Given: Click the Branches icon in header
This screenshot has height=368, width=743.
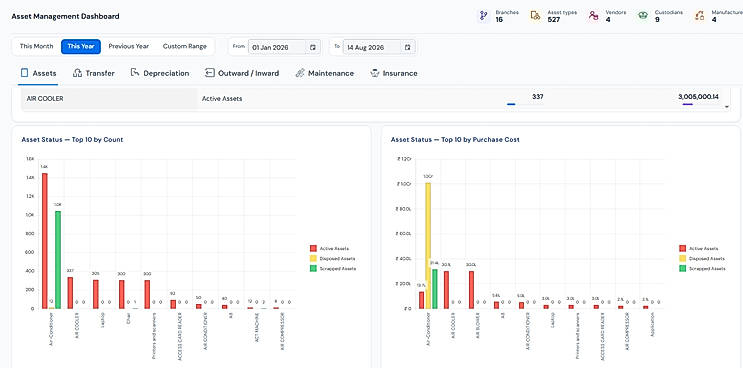Looking at the screenshot, I should (483, 16).
